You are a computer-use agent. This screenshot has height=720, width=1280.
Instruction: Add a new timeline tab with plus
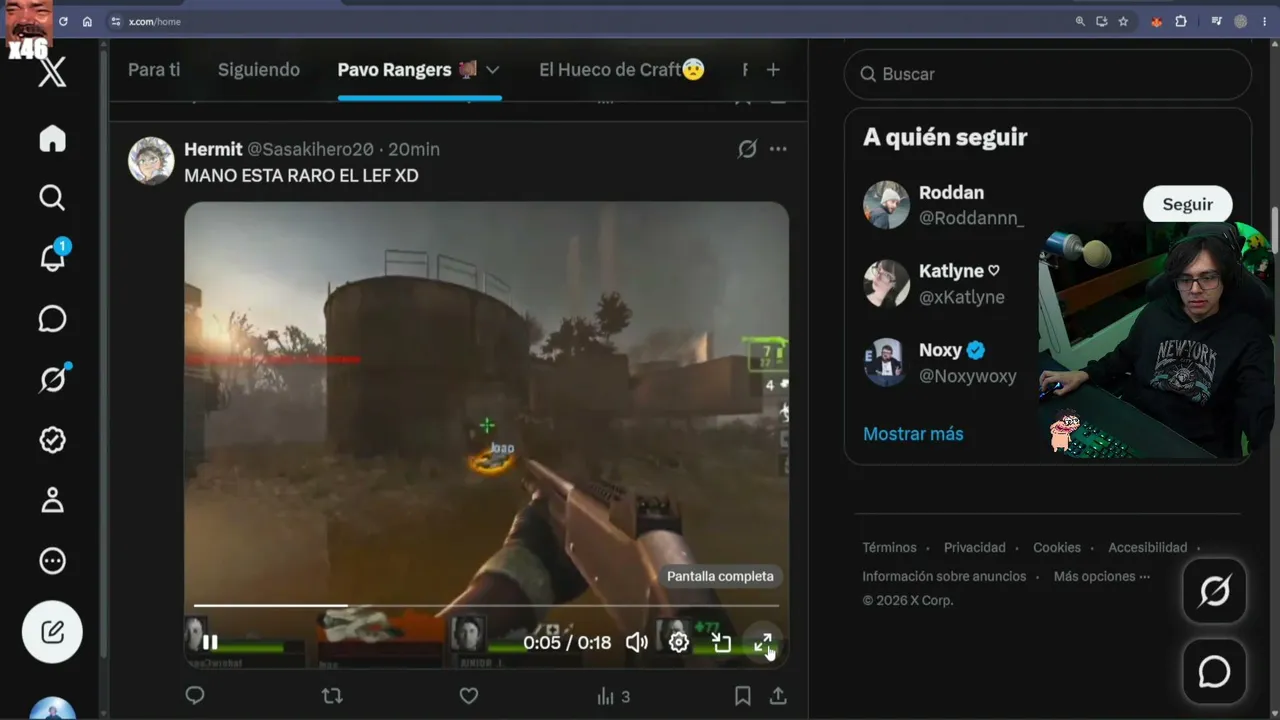coord(773,70)
